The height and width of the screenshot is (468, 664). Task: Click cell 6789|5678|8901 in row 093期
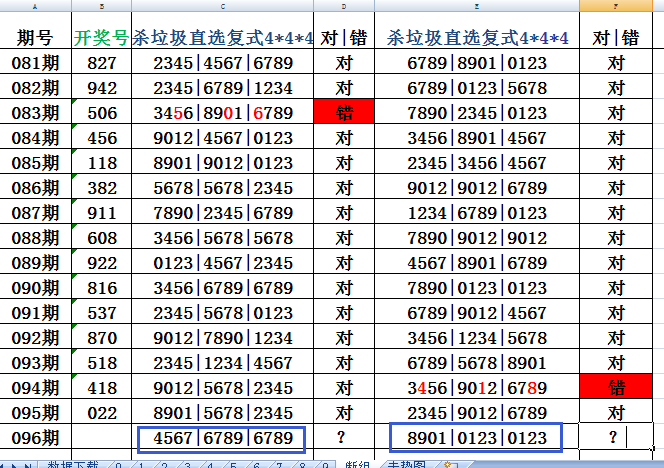(x=477, y=363)
